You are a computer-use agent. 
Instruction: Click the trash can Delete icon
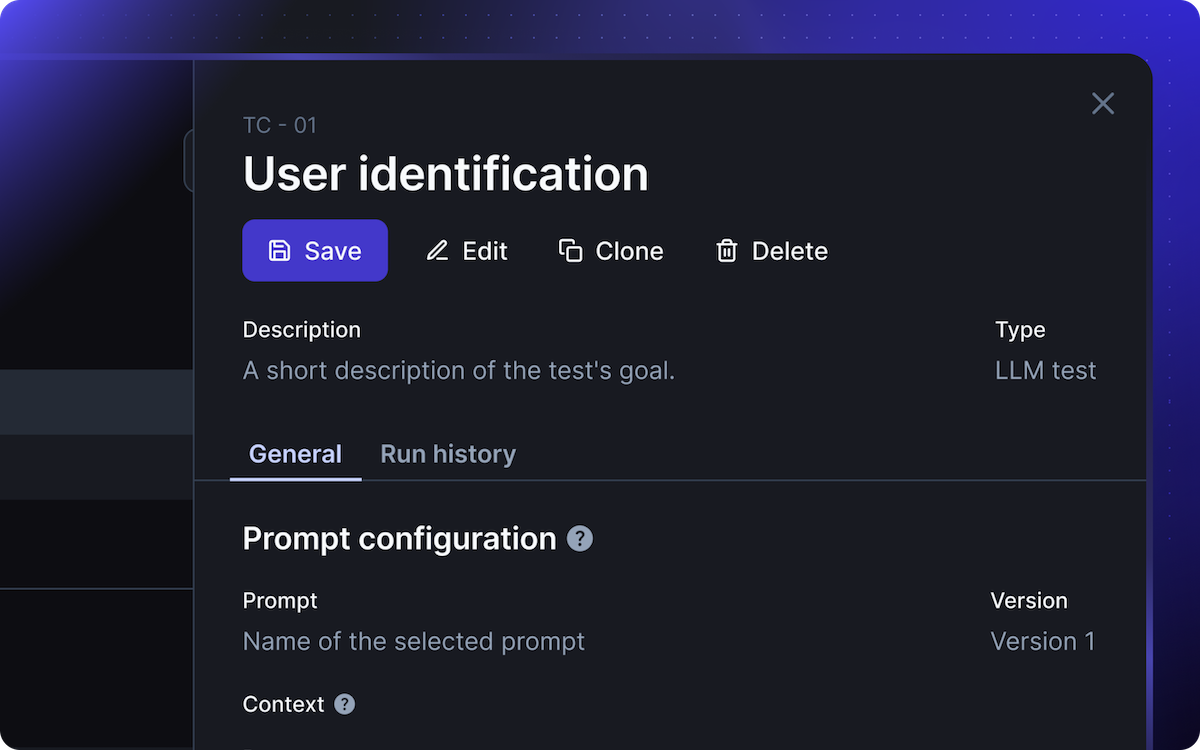point(726,251)
